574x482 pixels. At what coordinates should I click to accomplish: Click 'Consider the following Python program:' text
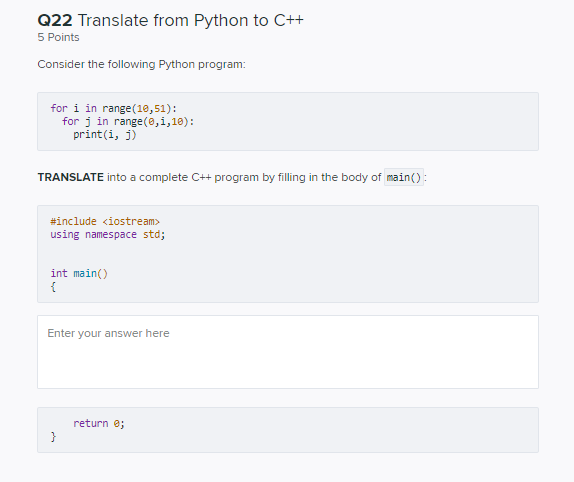pos(141,64)
